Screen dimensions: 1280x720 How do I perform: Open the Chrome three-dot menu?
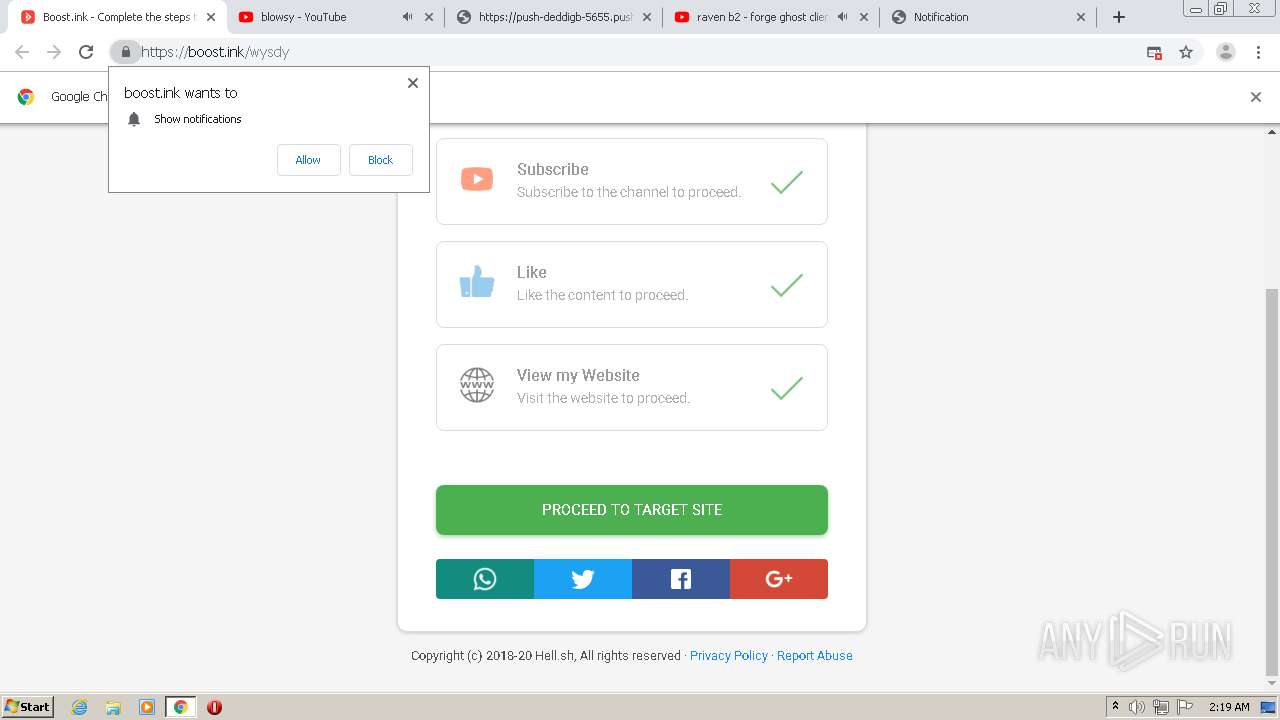click(x=1258, y=52)
